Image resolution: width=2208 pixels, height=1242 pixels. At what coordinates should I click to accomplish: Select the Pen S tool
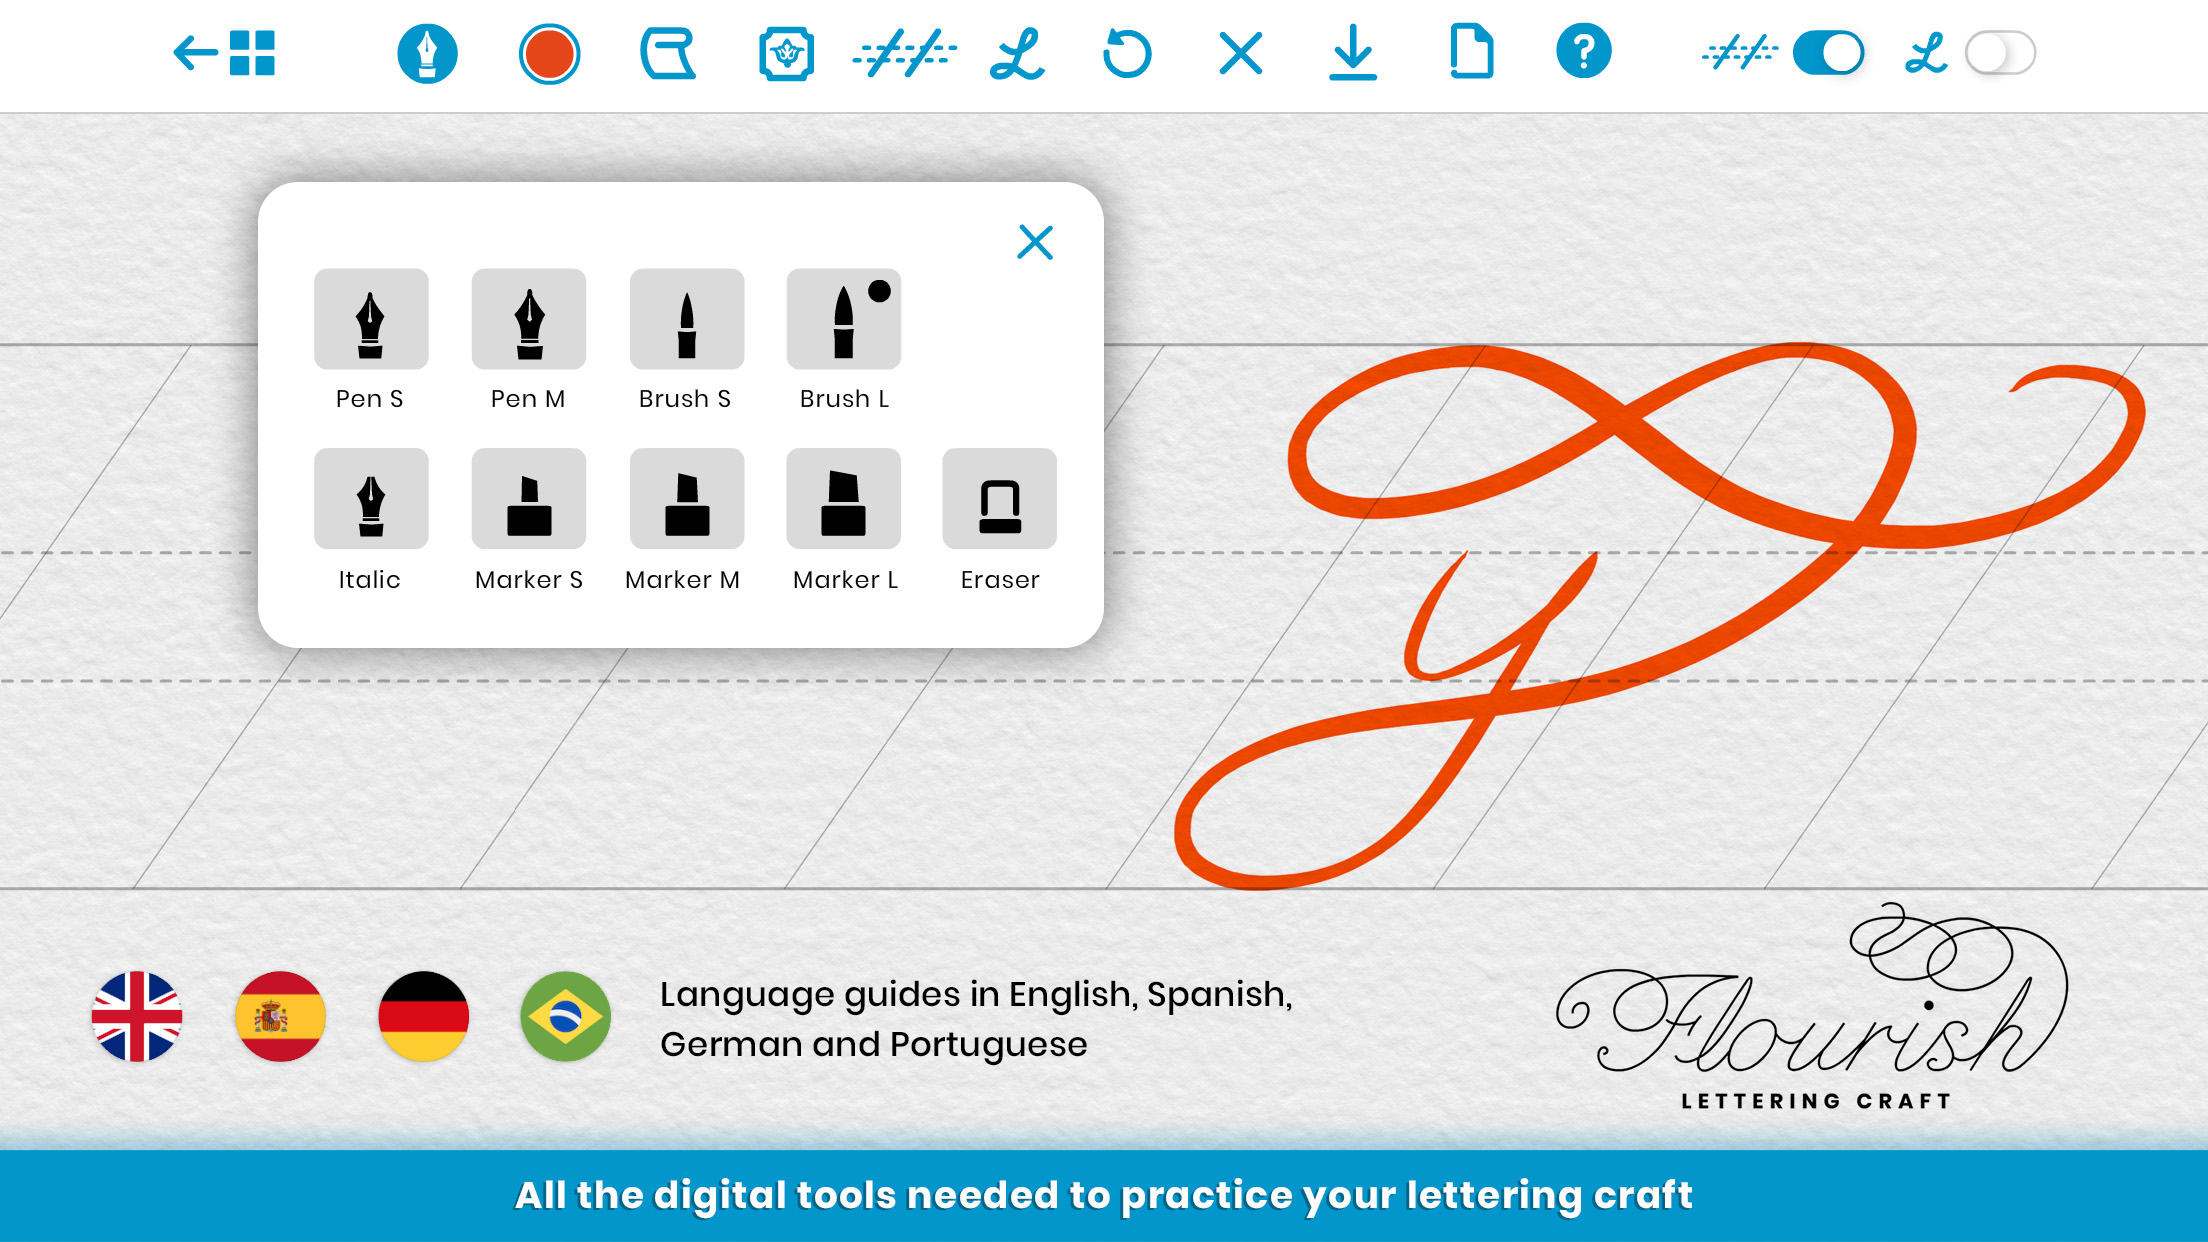[371, 319]
